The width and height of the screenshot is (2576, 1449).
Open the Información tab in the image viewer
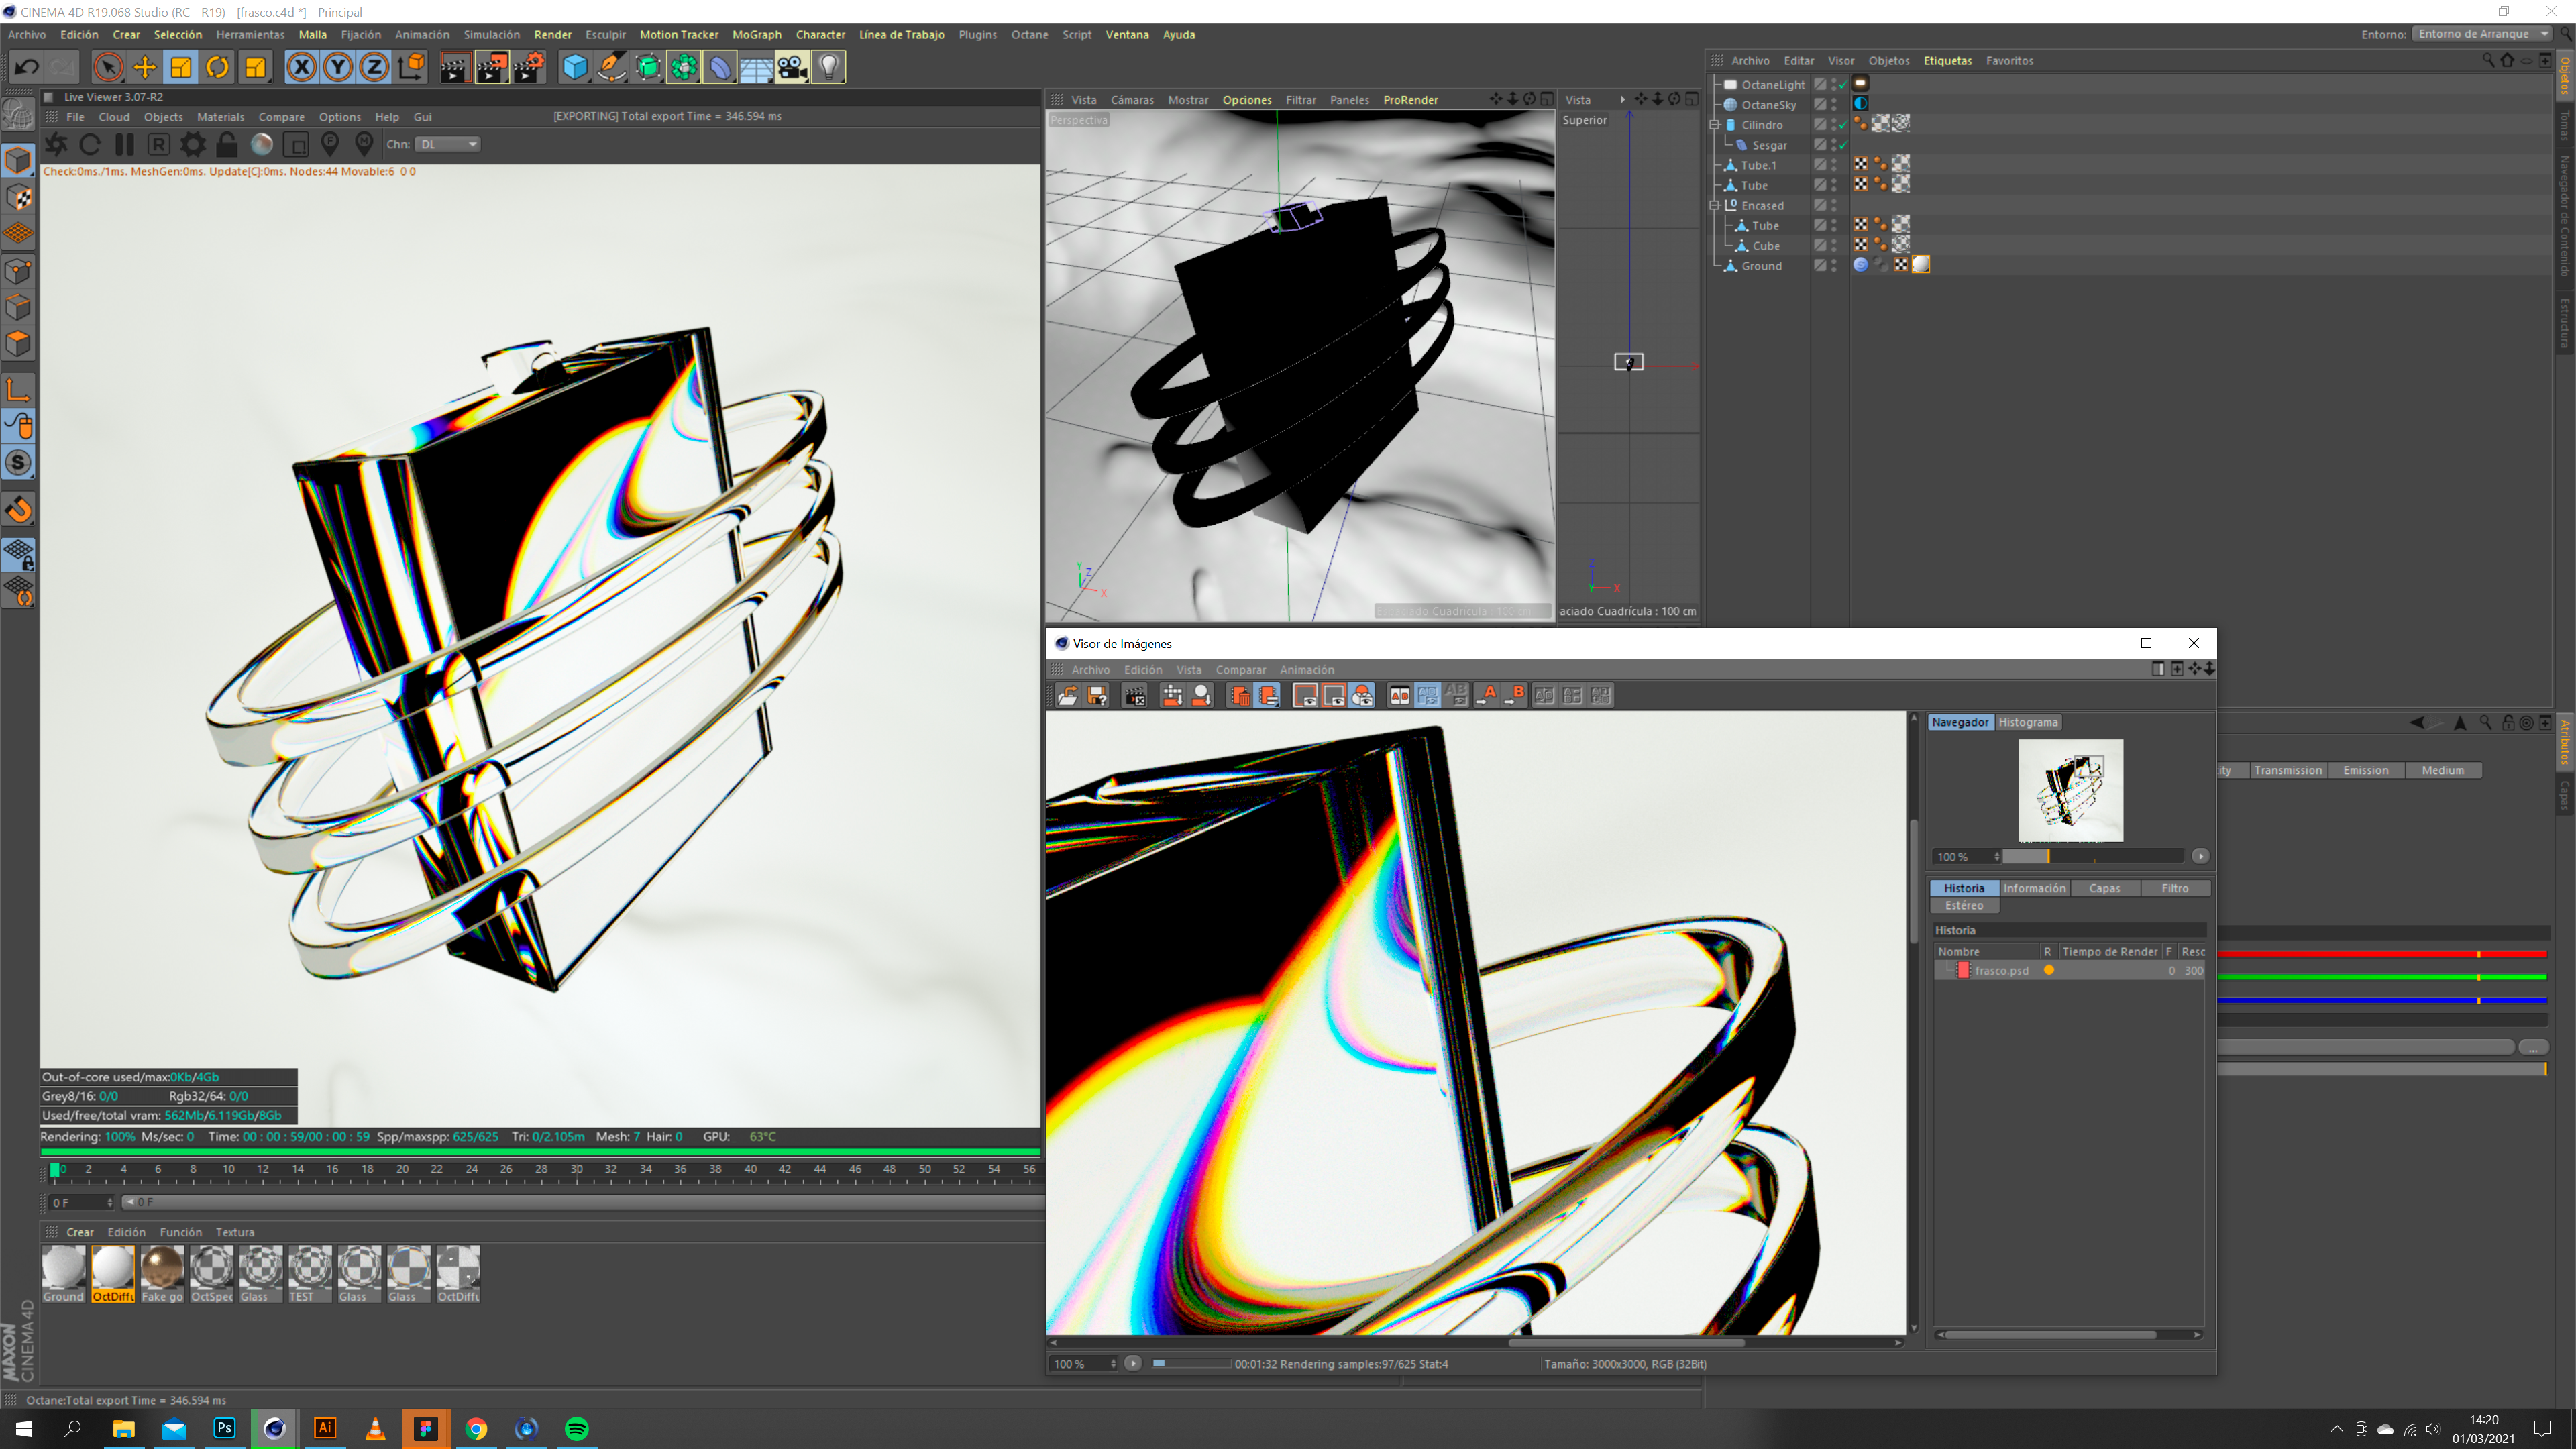(2033, 888)
